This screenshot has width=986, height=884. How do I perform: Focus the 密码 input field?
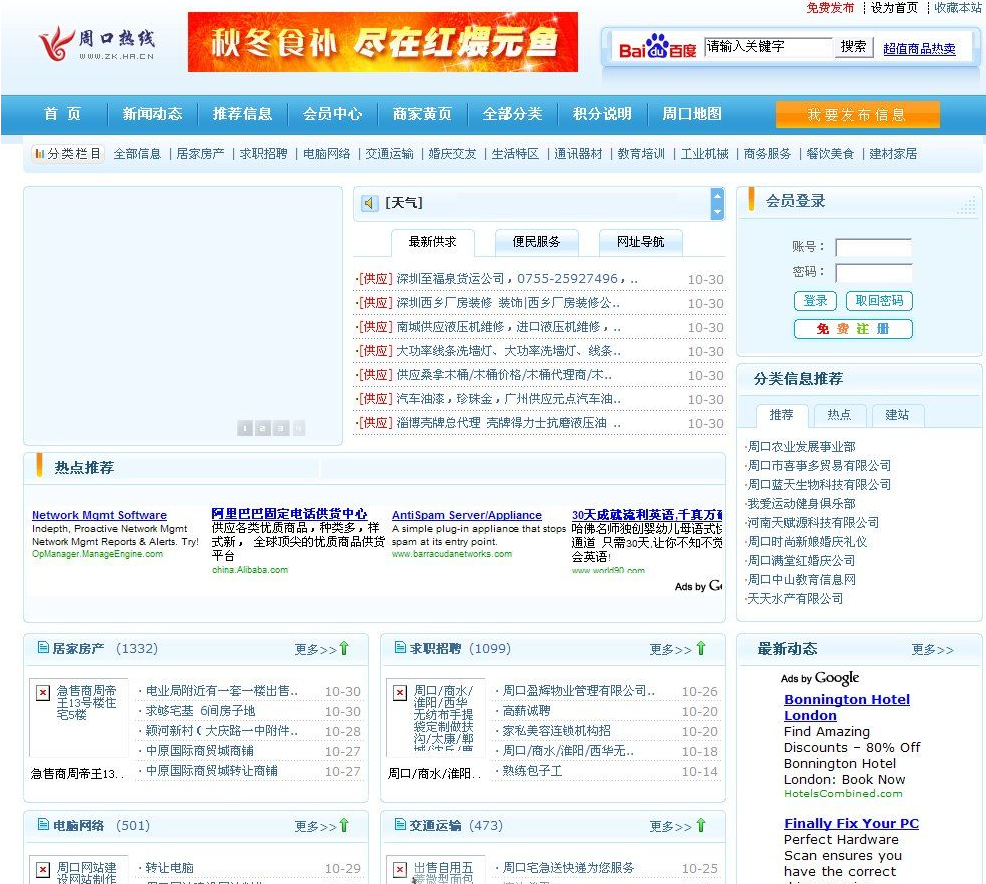(873, 273)
